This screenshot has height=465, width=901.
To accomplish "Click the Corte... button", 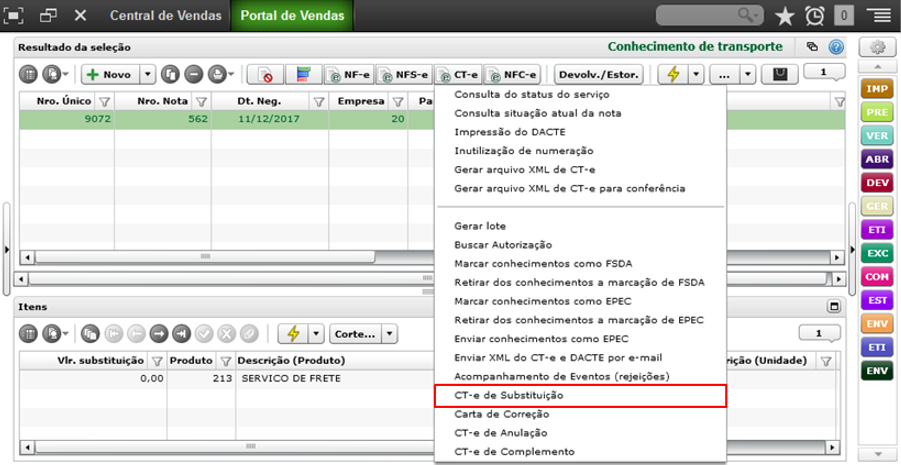I will [x=355, y=333].
